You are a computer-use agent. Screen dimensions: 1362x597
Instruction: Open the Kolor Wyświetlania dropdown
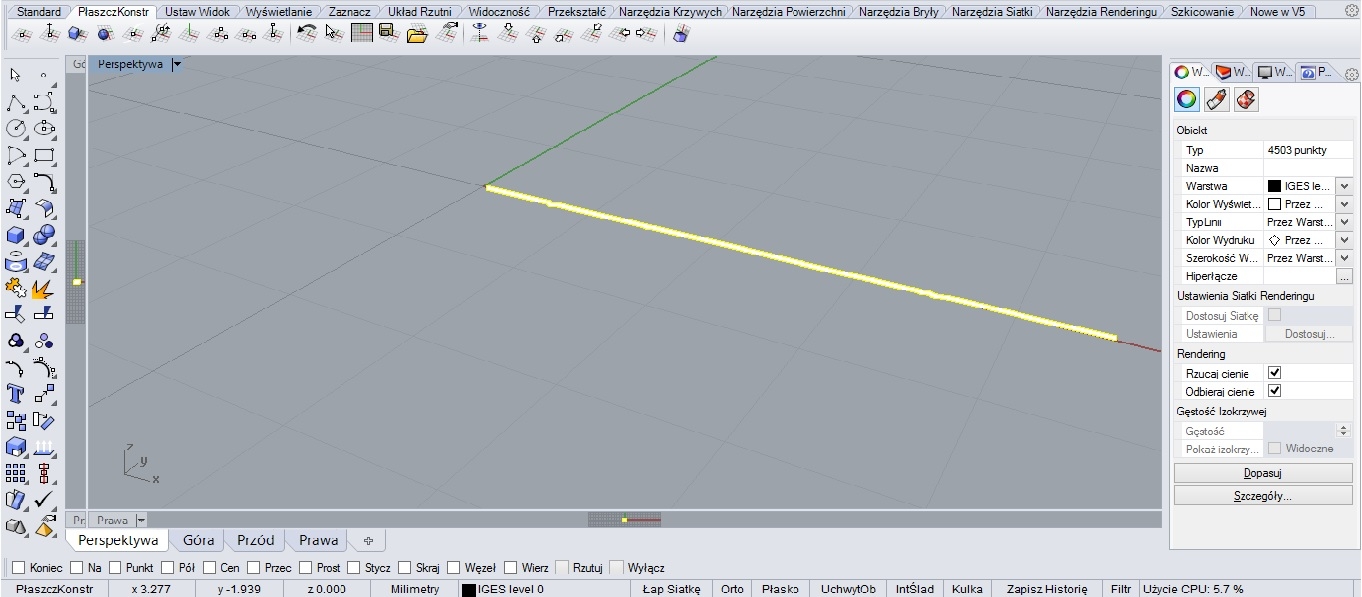(1343, 204)
